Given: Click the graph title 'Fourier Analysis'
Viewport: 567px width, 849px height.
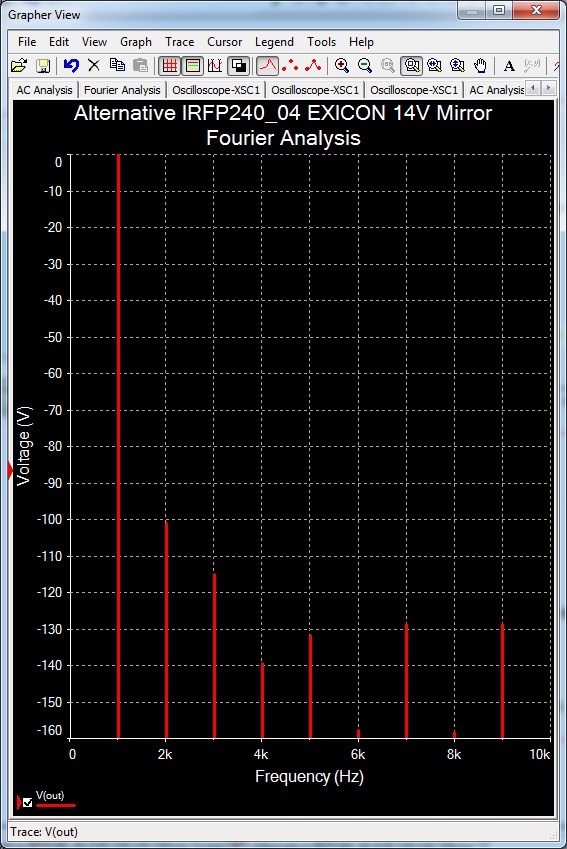Looking at the screenshot, I should tap(283, 138).
